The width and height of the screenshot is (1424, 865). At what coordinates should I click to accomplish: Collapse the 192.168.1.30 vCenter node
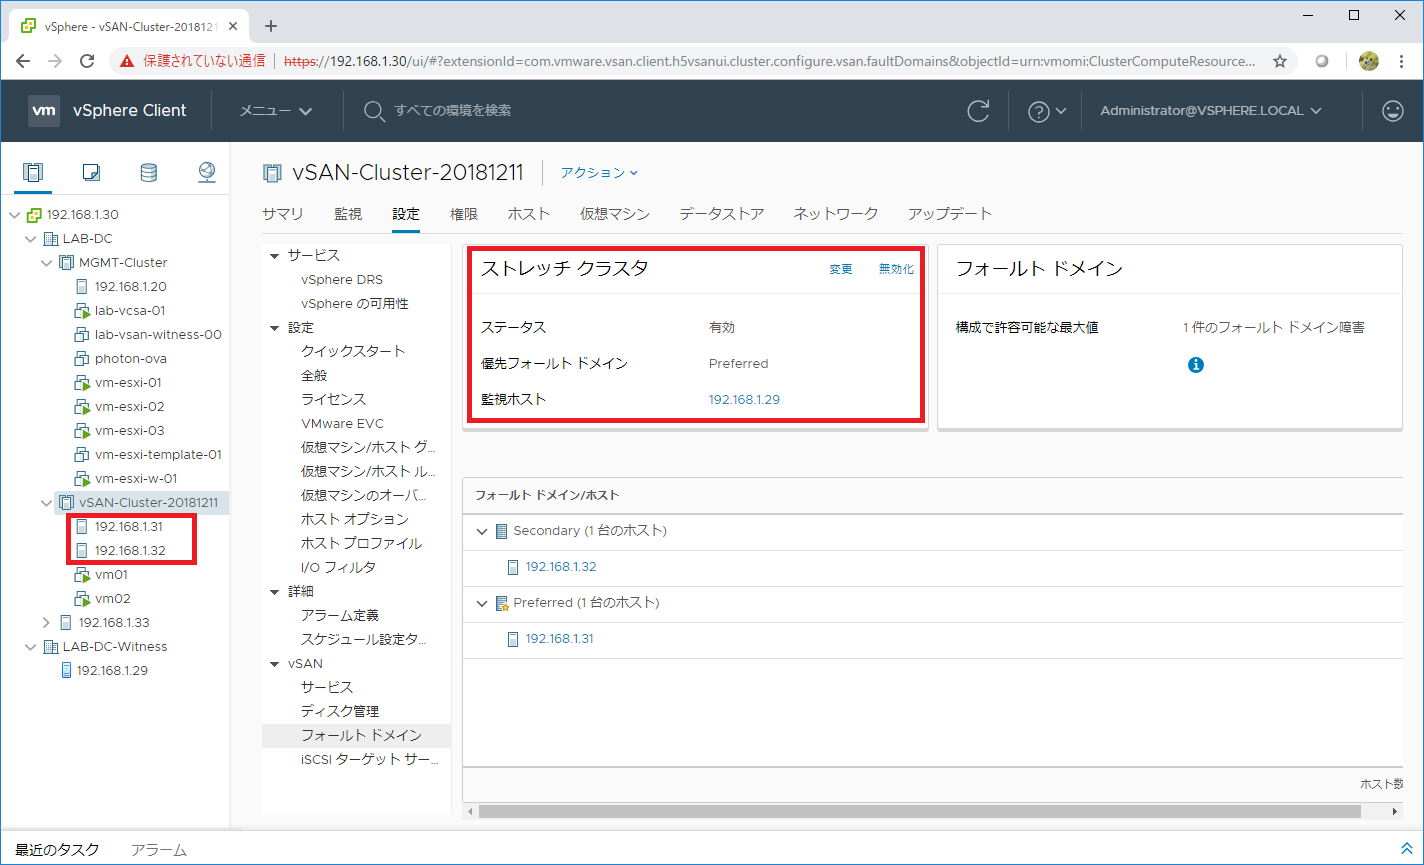pyautogui.click(x=14, y=214)
